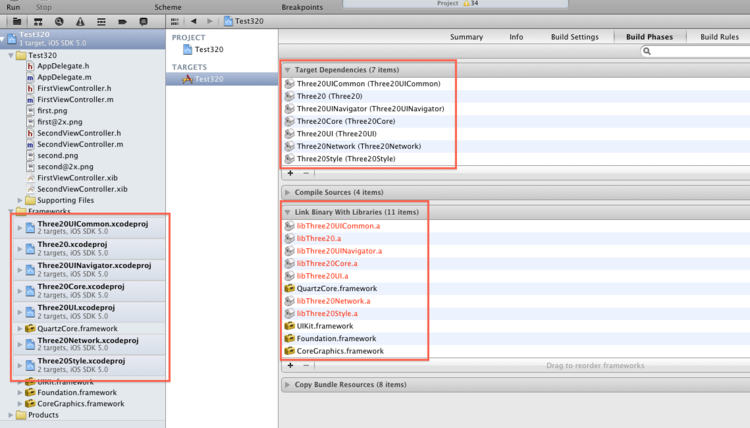Collapse the Test320 group folder

pyautogui.click(x=11, y=55)
